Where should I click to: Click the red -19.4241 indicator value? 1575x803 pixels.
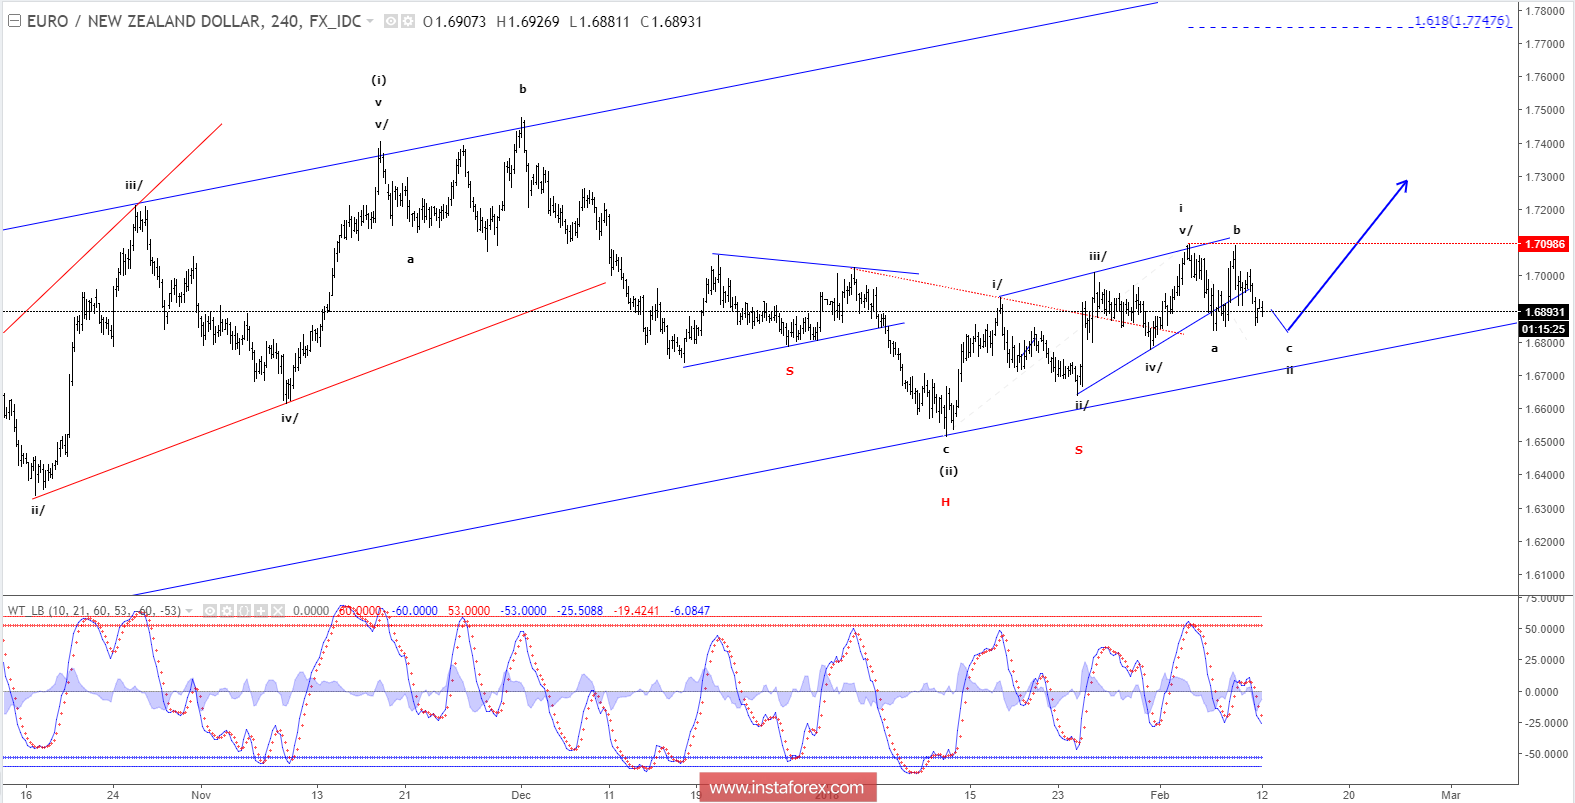(637, 610)
